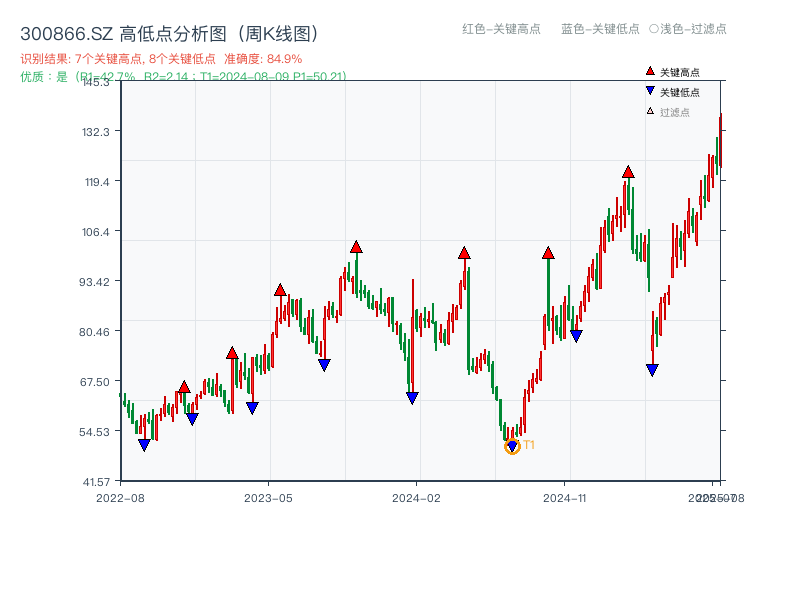This screenshot has width=800, height=600.
Task: Click the small circle icon before 浅色-过滤点
Action: 654,29
